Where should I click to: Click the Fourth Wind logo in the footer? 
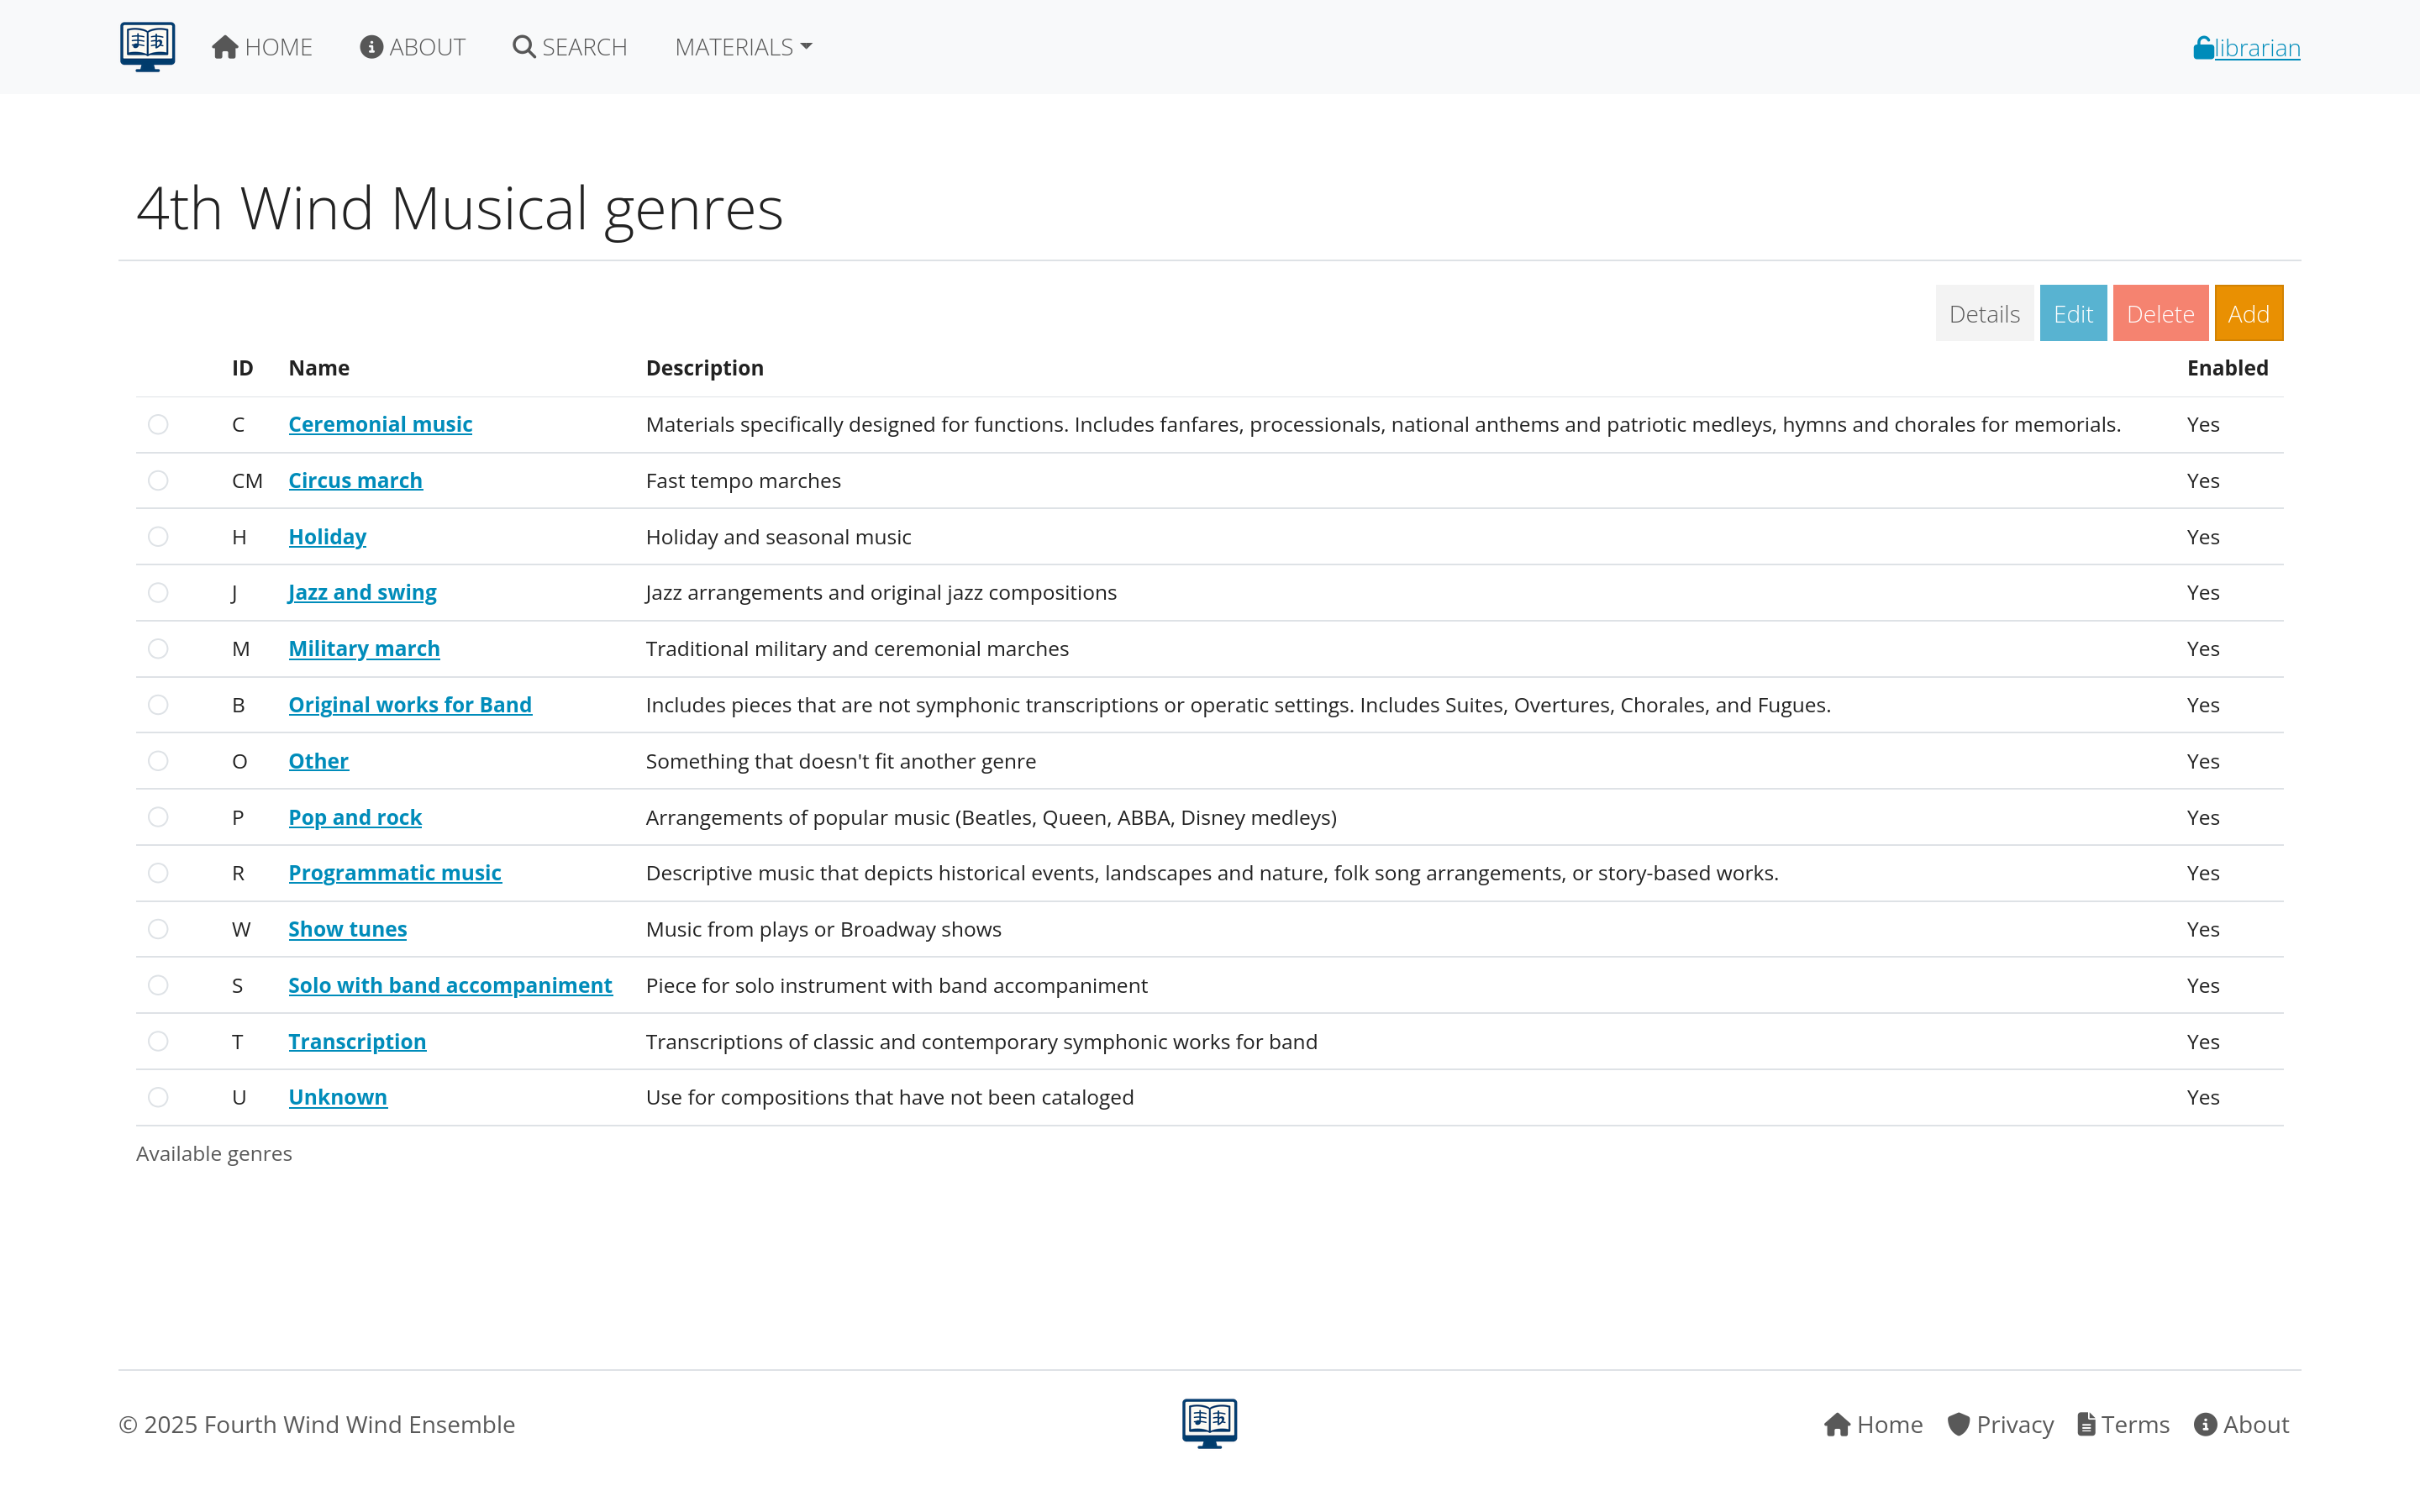point(1209,1422)
